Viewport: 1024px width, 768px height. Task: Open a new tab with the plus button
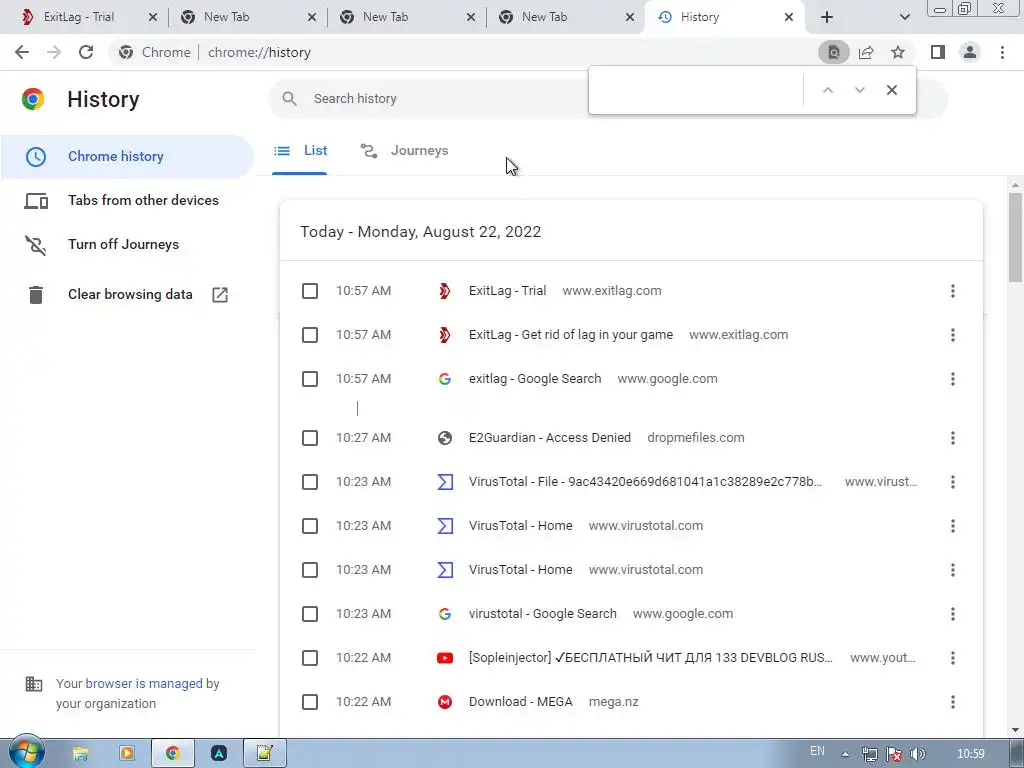[827, 17]
